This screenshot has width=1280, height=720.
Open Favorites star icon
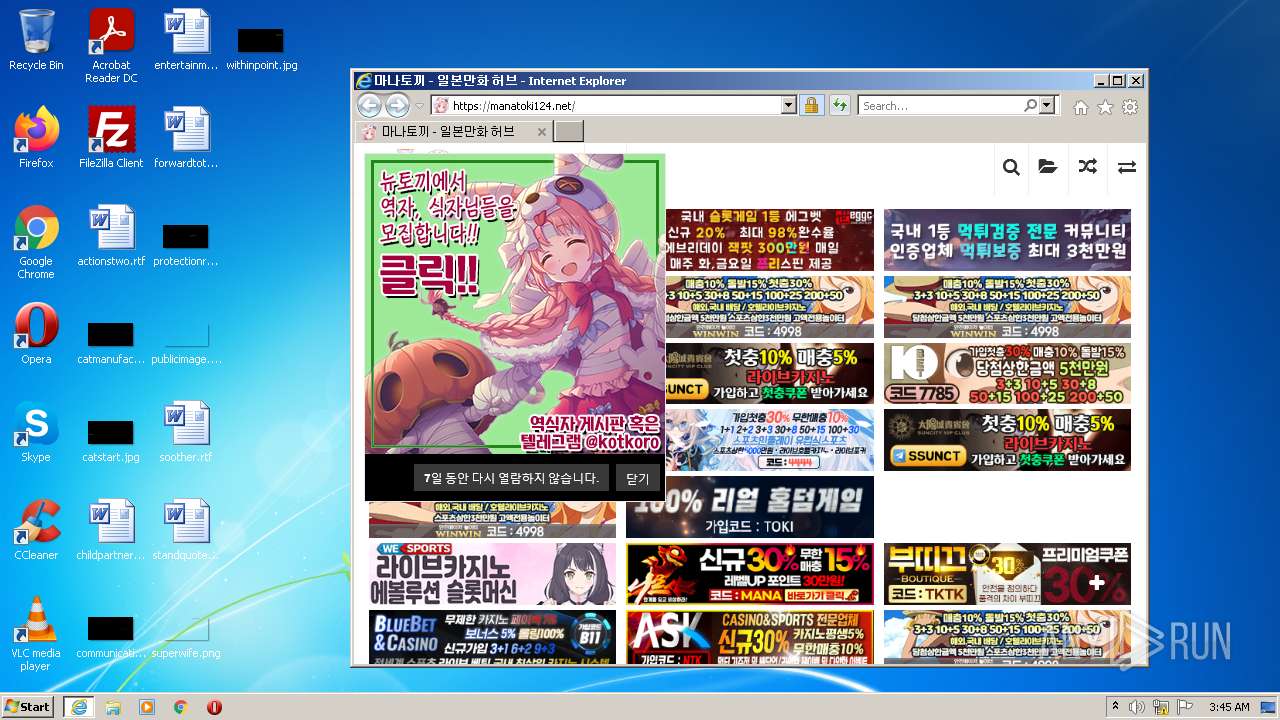(x=1105, y=107)
